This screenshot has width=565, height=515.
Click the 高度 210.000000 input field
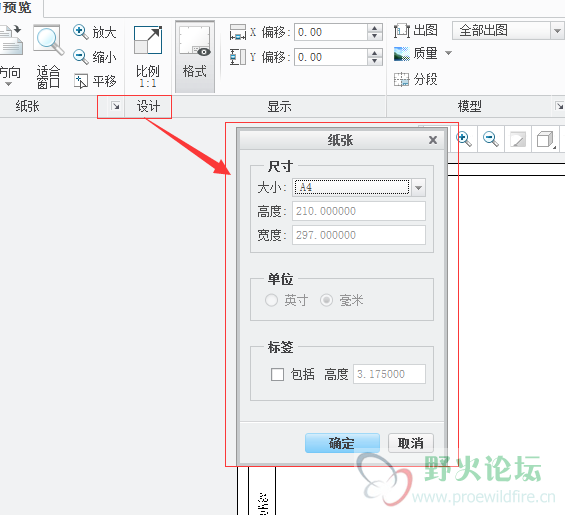click(x=359, y=211)
